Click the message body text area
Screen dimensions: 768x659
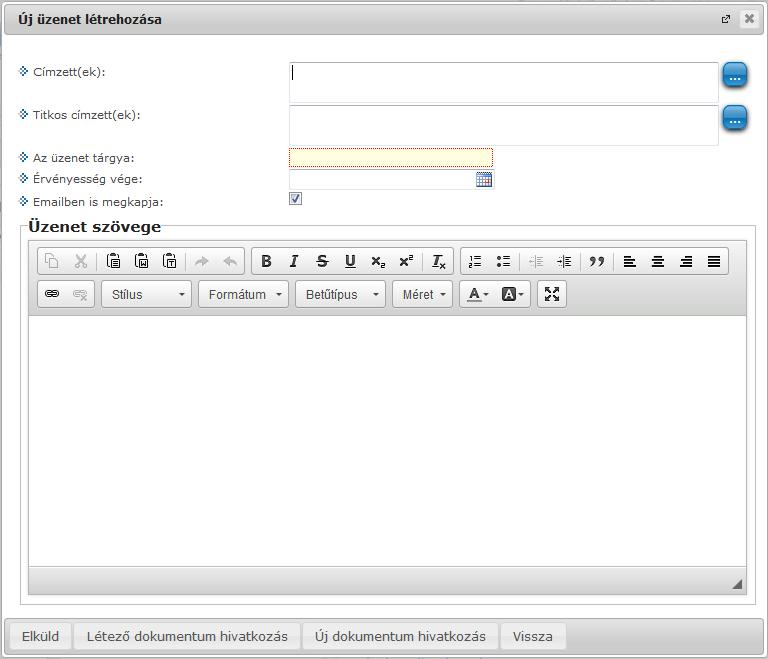(387, 441)
